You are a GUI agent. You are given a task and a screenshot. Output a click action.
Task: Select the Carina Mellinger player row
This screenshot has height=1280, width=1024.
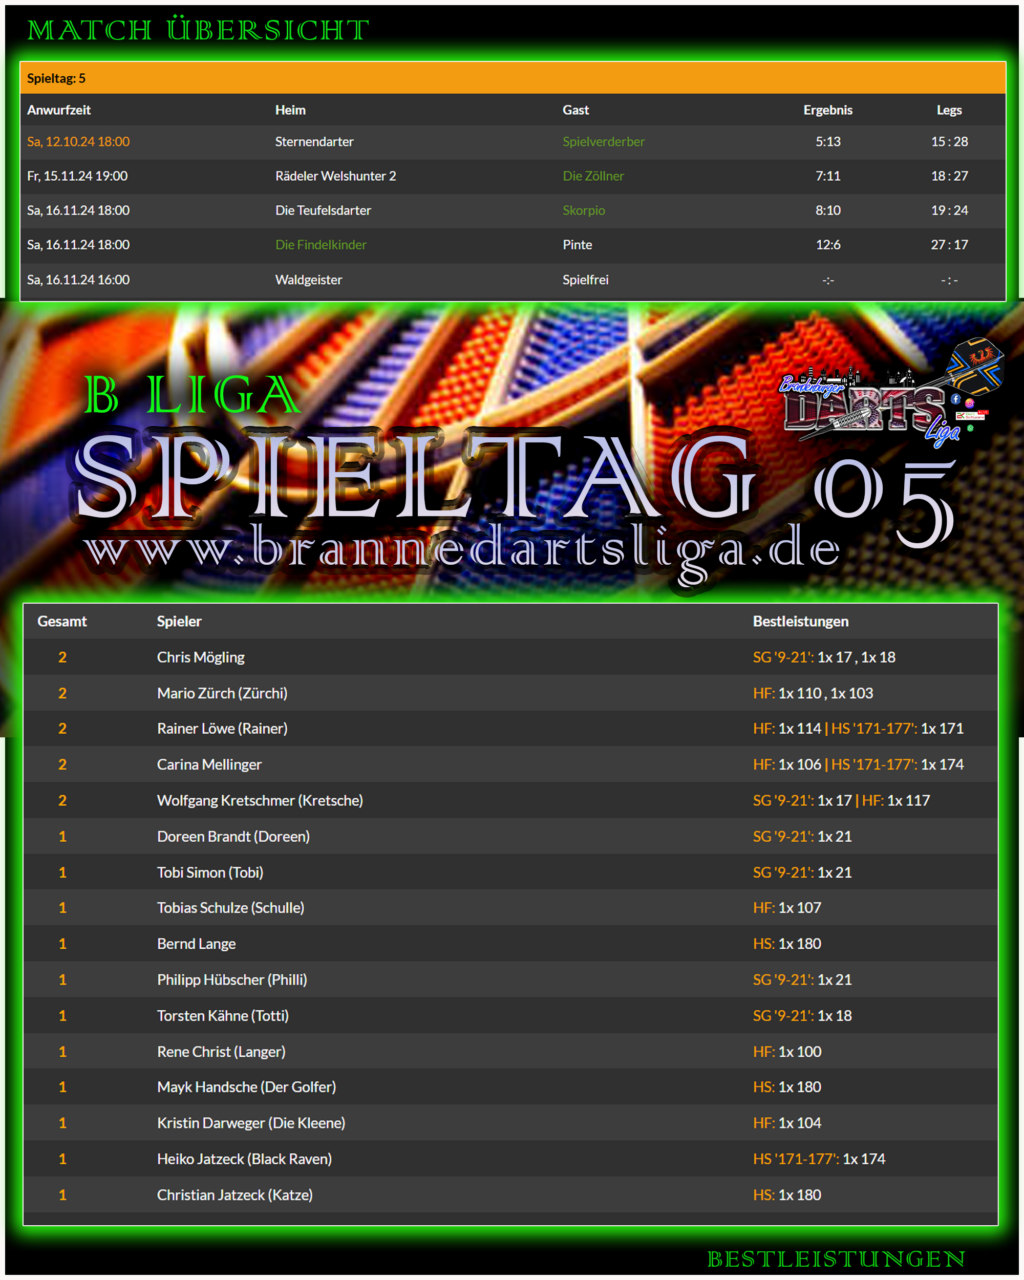tap(511, 764)
